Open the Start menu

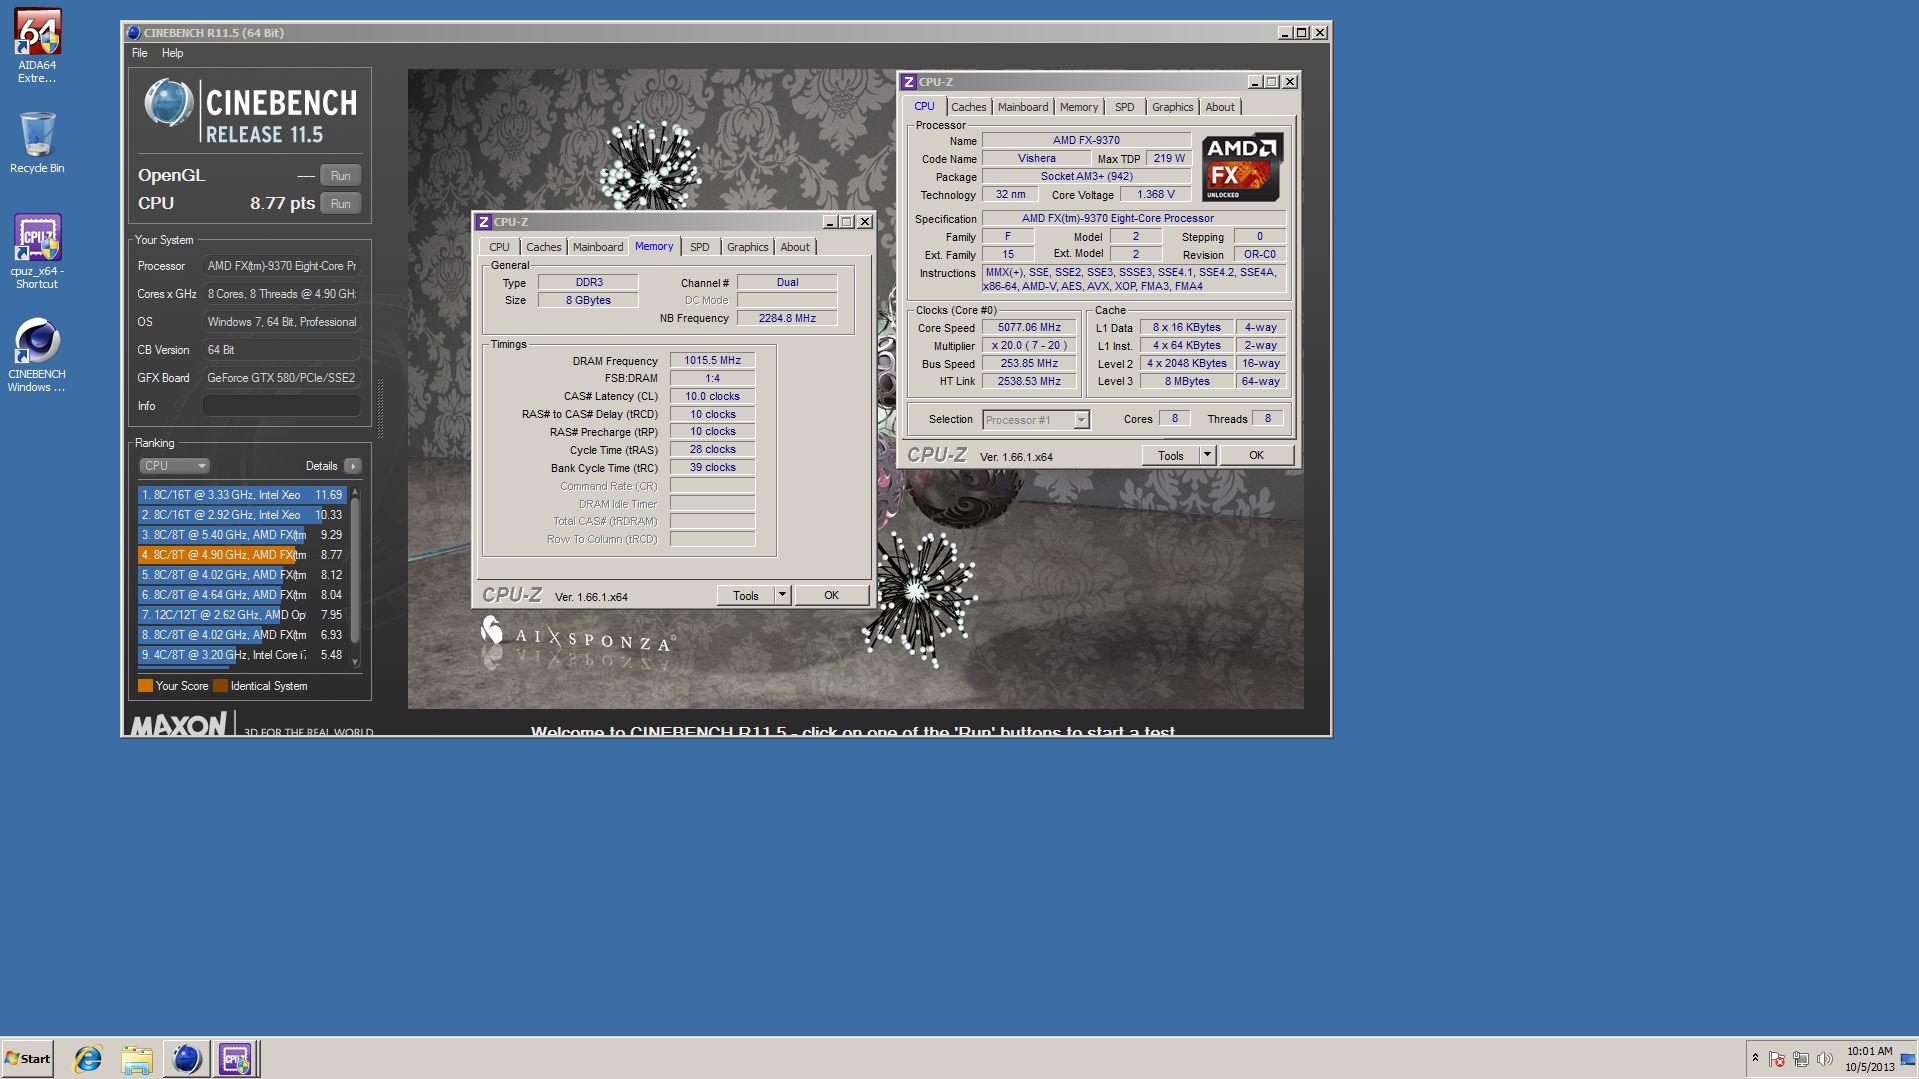[27, 1059]
